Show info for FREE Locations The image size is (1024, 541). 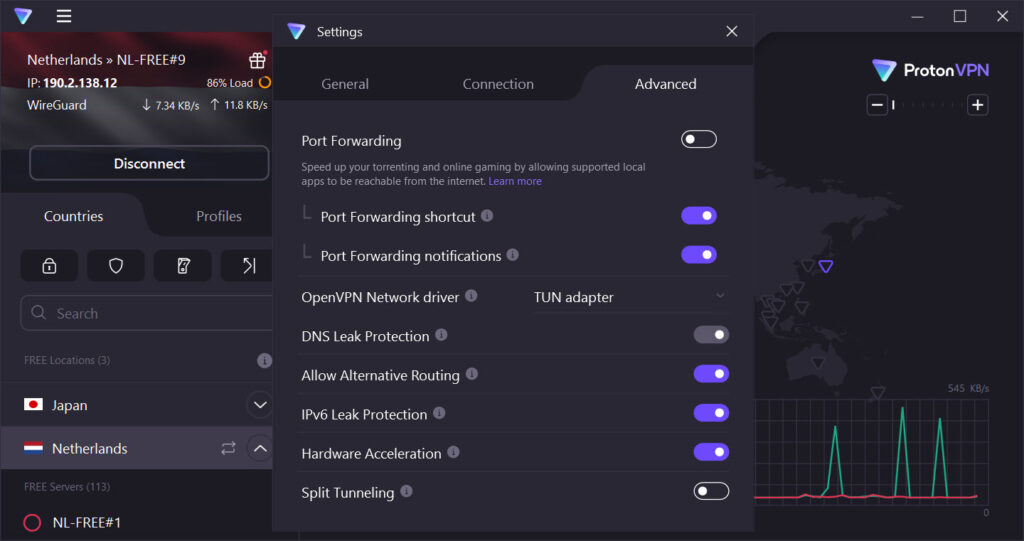(264, 361)
